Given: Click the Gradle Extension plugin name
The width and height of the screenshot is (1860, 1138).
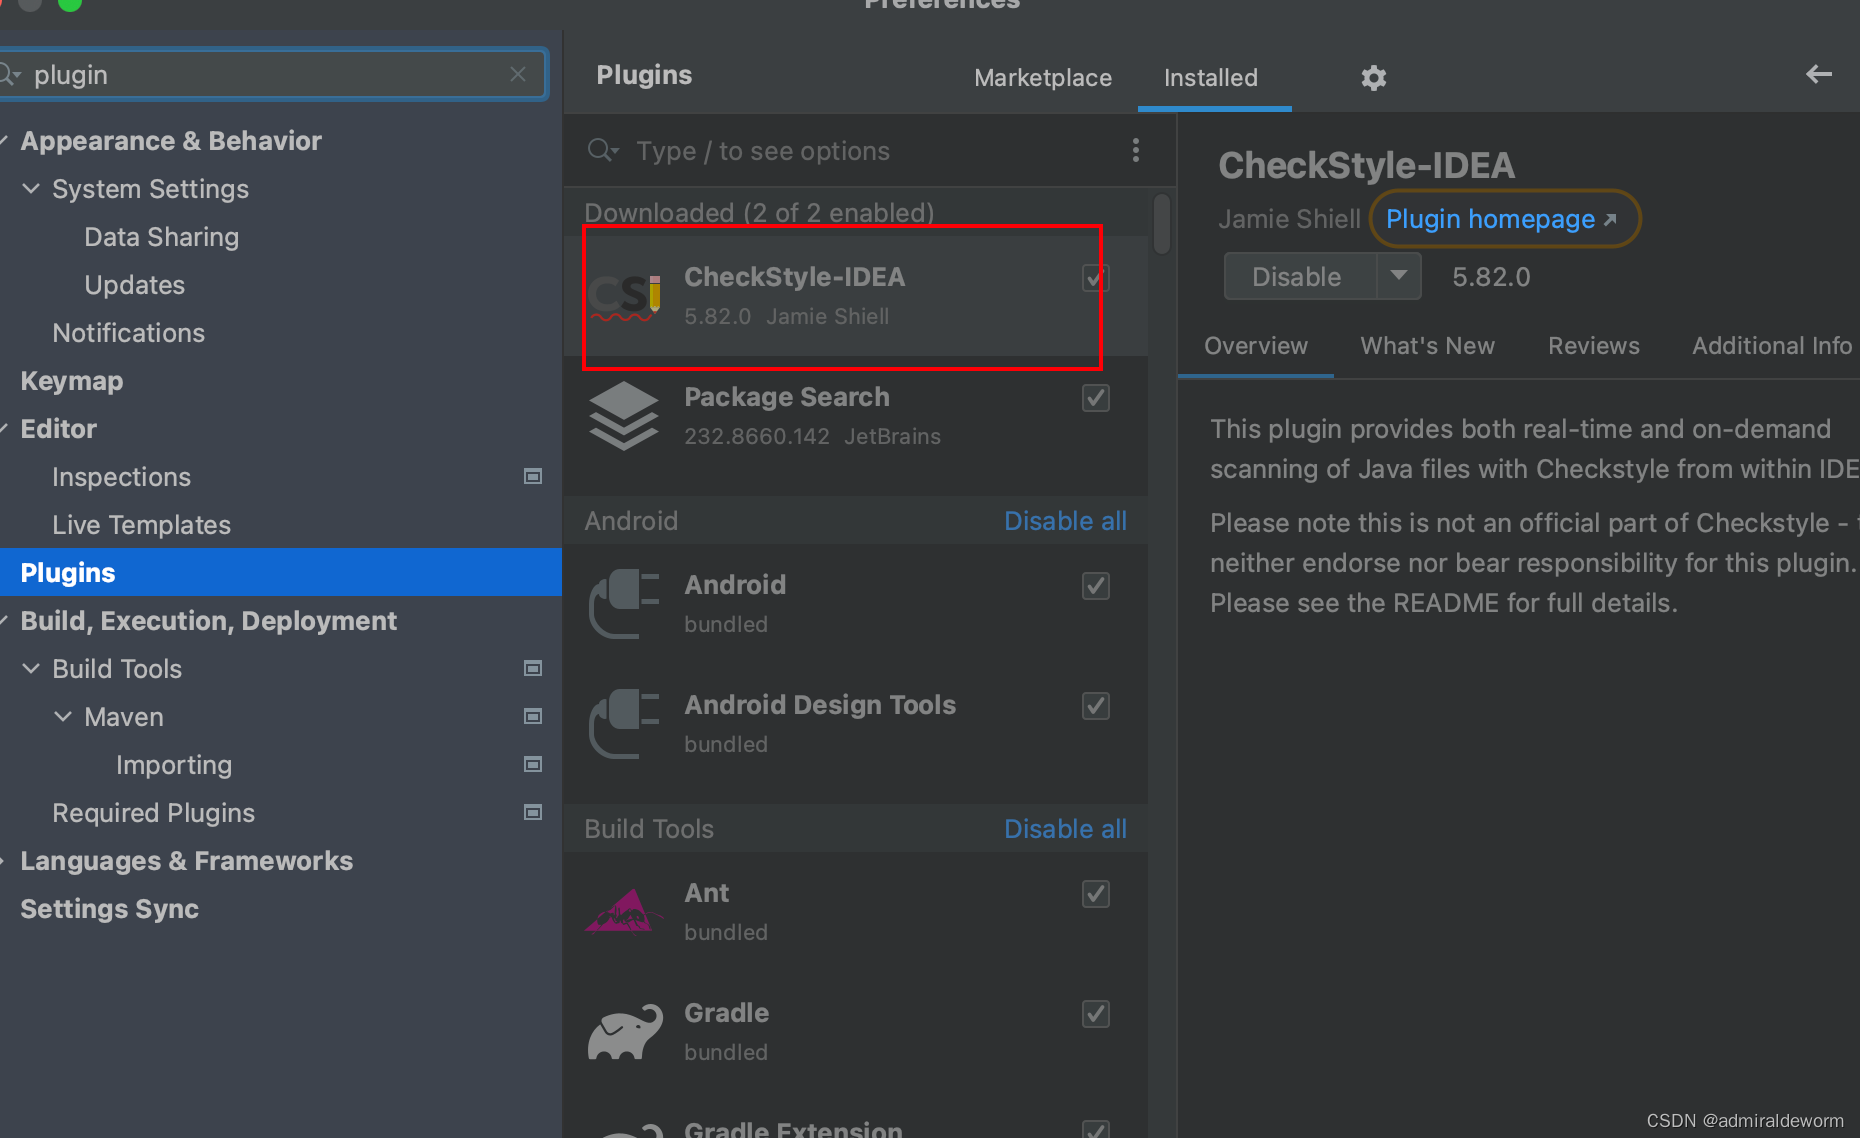Looking at the screenshot, I should tap(793, 1129).
